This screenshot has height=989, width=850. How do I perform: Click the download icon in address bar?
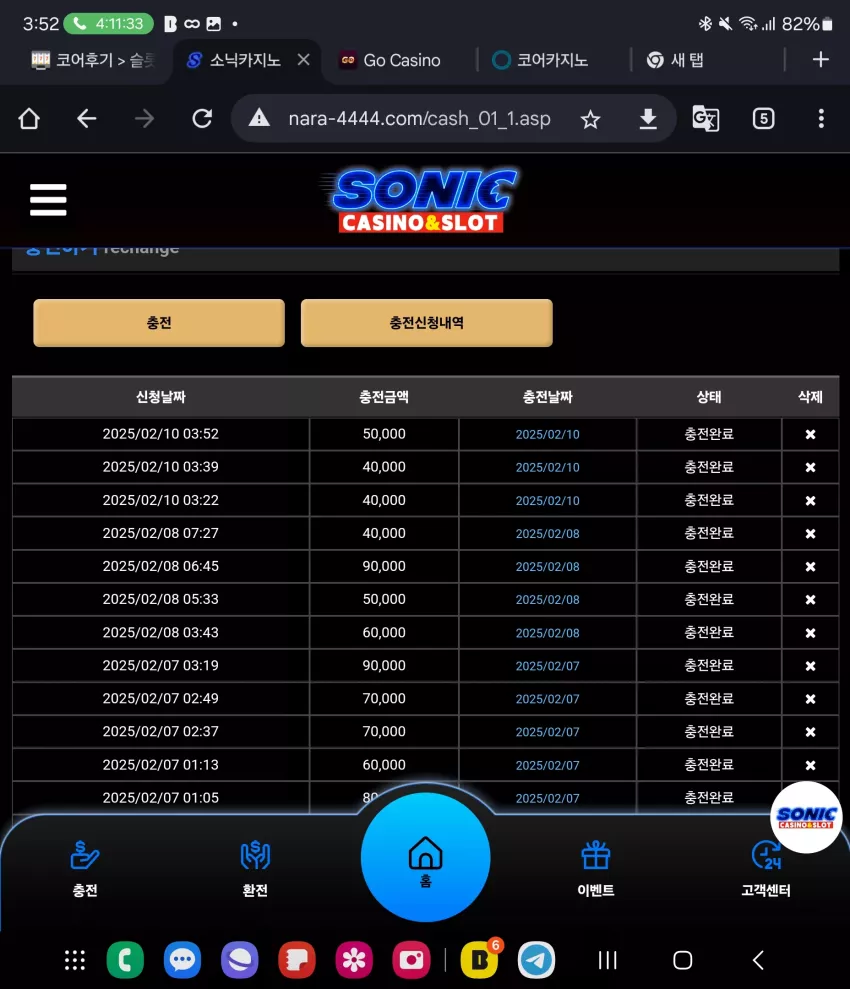point(648,119)
